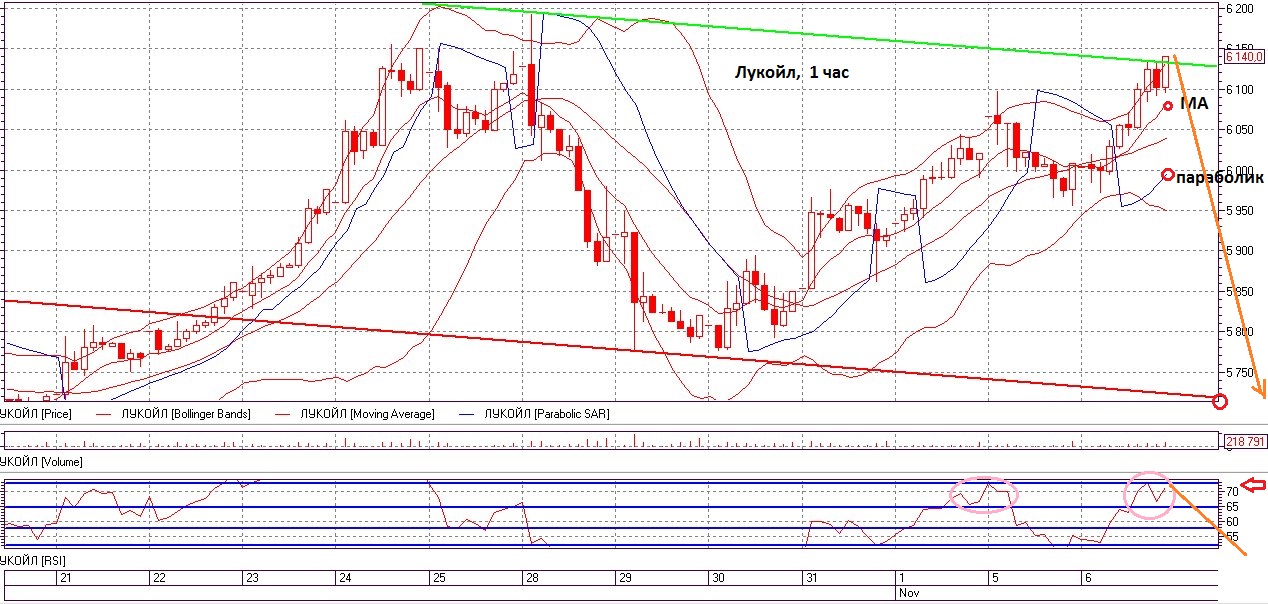Click date 30 on the time axis
Image resolution: width=1268 pixels, height=604 pixels.
[x=717, y=578]
